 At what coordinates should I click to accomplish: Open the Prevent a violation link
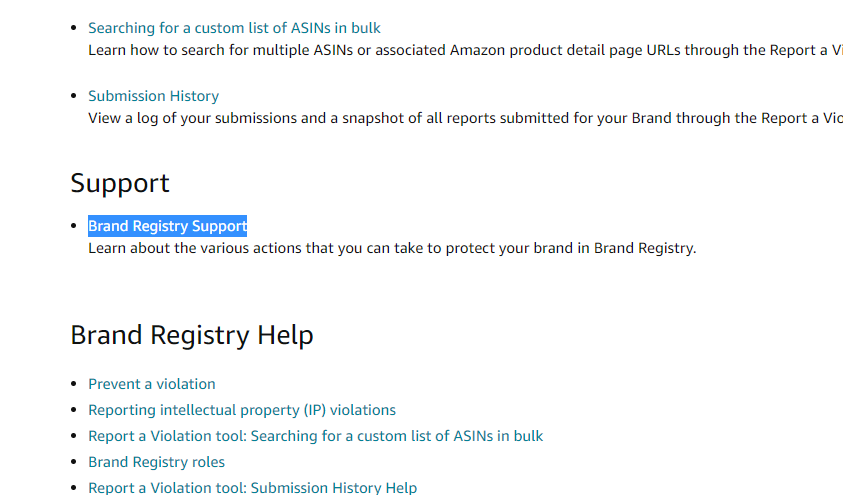151,384
